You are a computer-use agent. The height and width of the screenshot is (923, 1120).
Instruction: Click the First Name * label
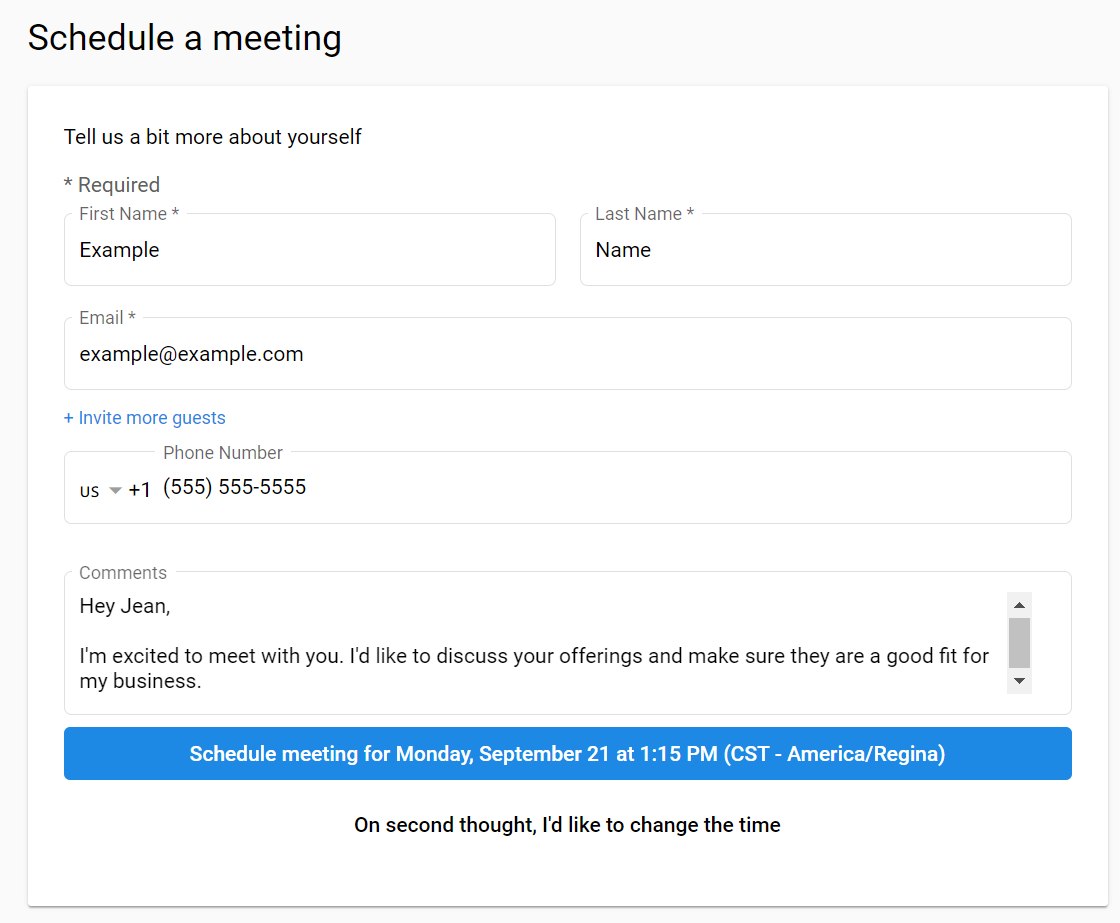129,214
